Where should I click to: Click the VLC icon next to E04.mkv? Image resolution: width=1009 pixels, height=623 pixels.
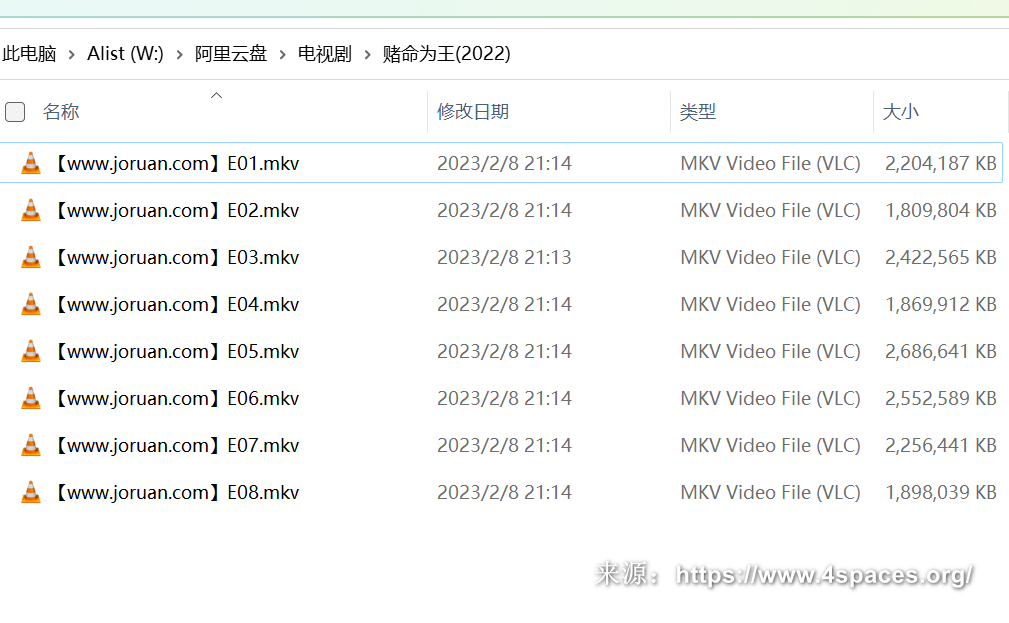[x=31, y=304]
